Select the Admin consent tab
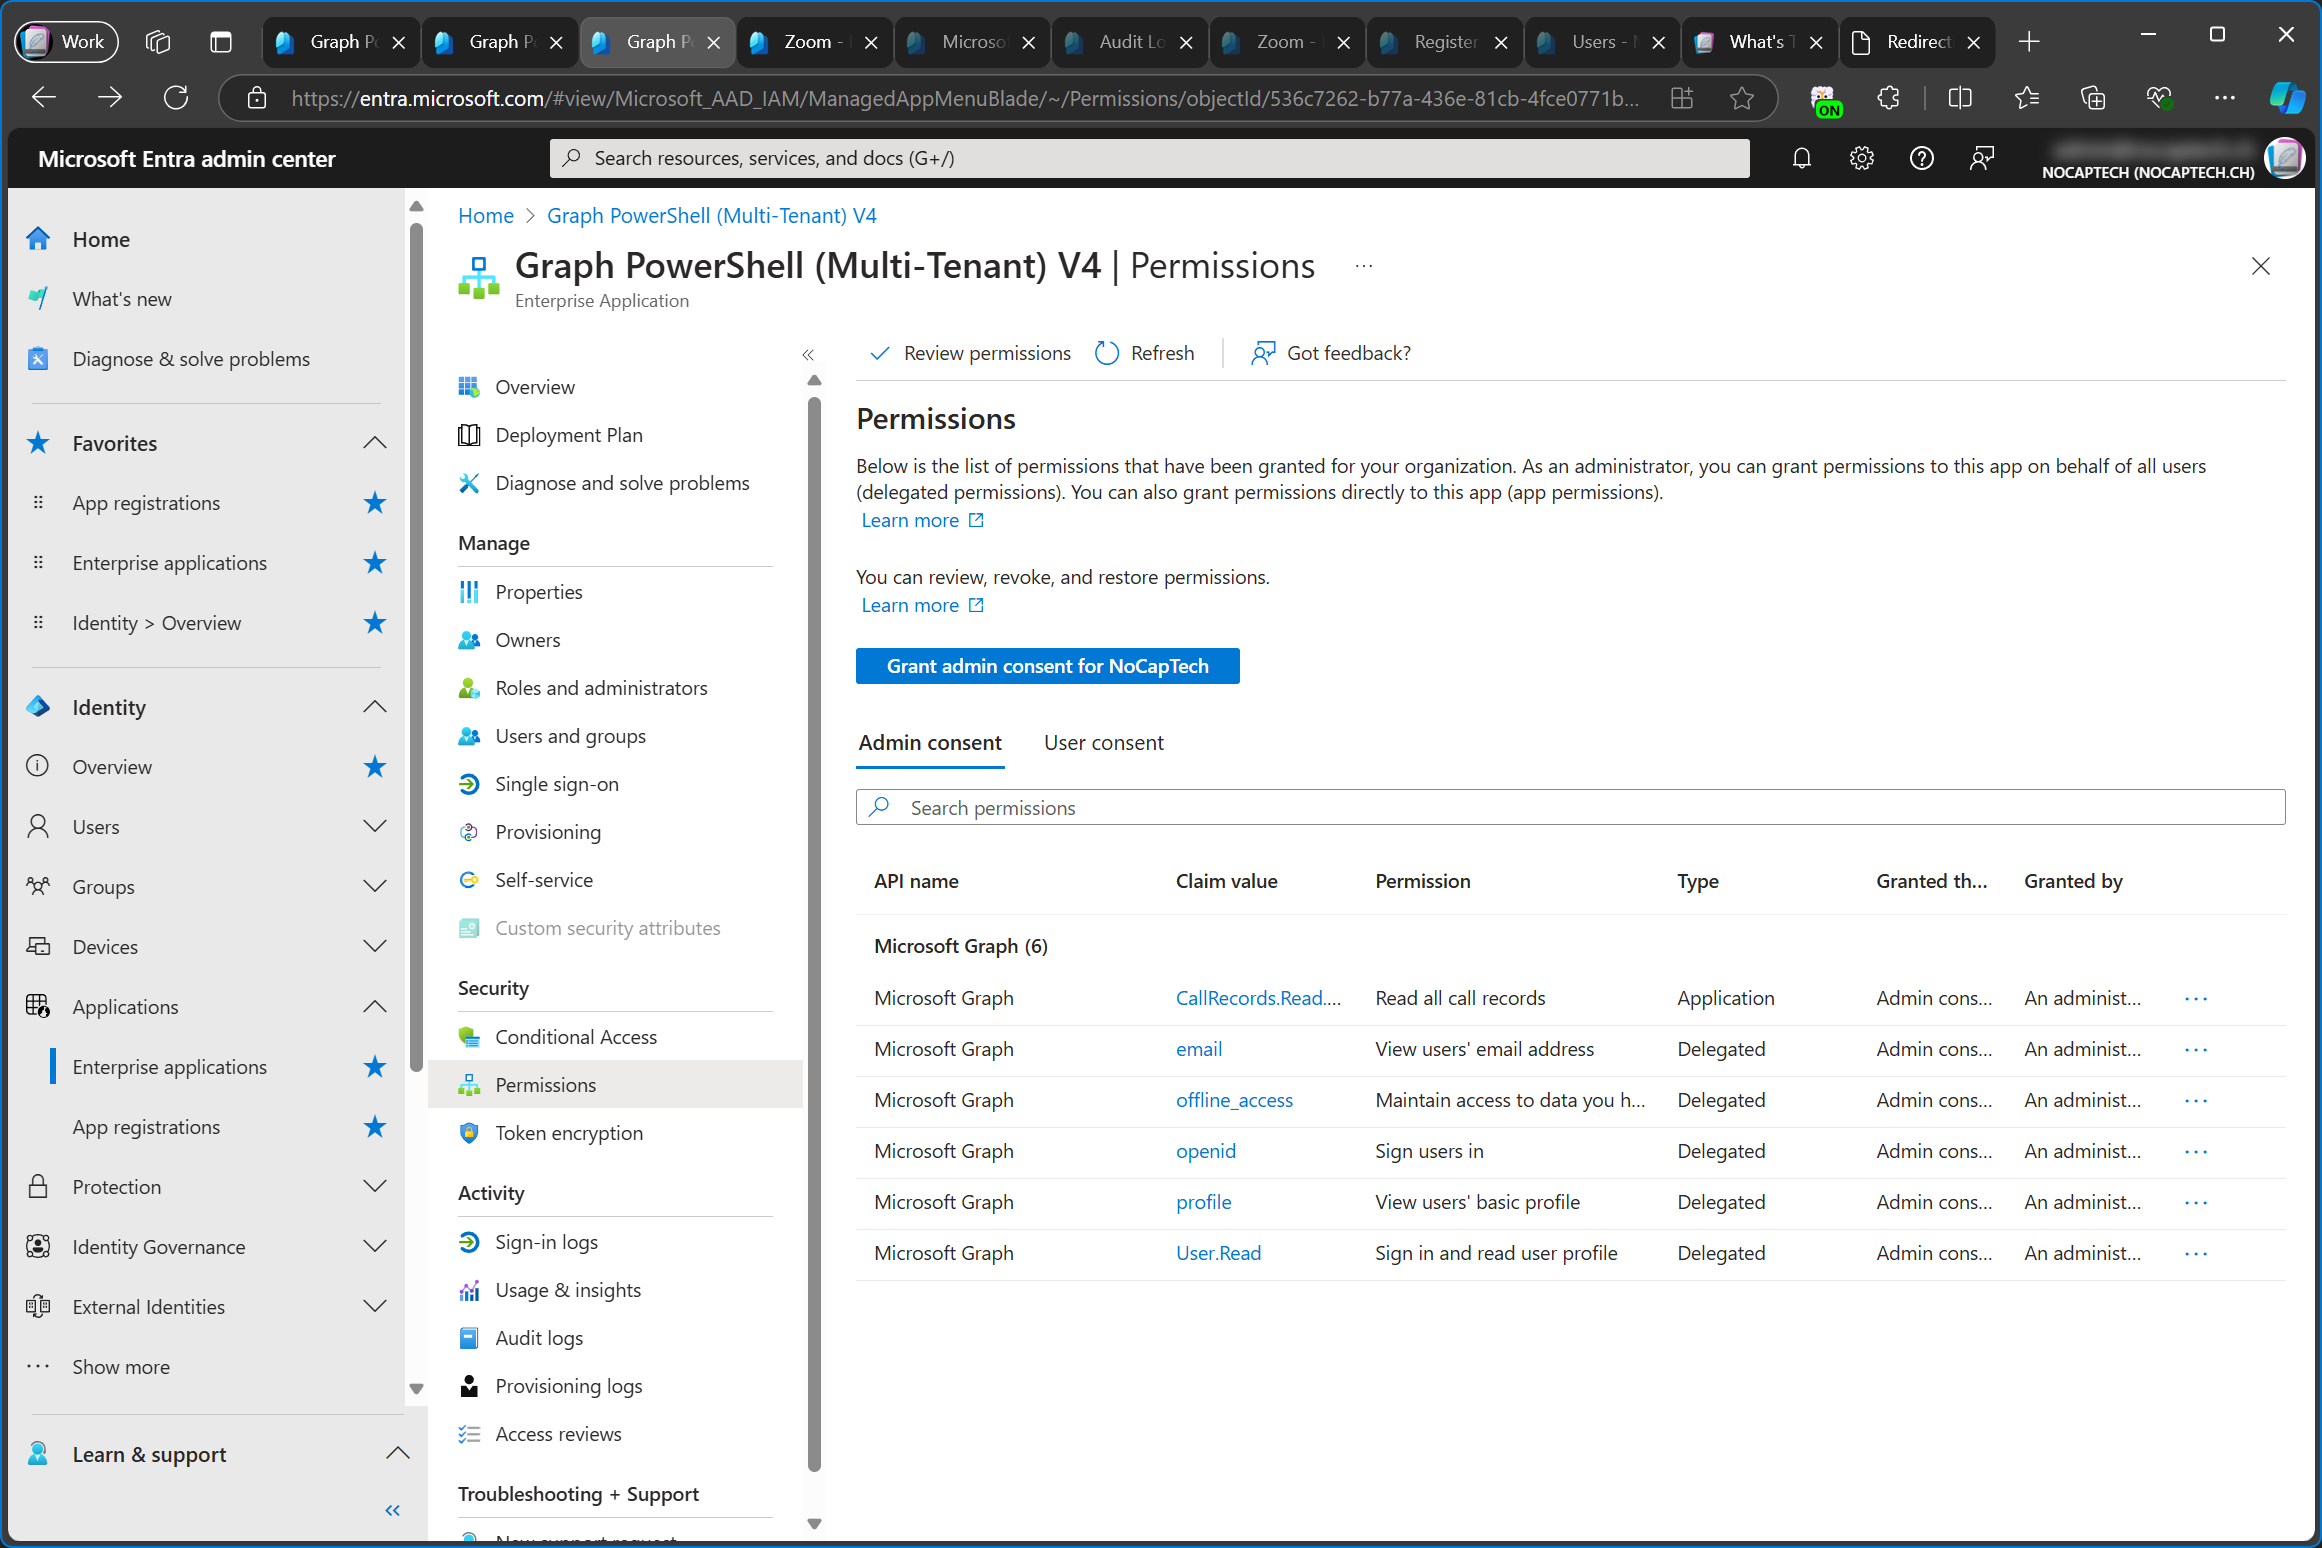 point(929,741)
